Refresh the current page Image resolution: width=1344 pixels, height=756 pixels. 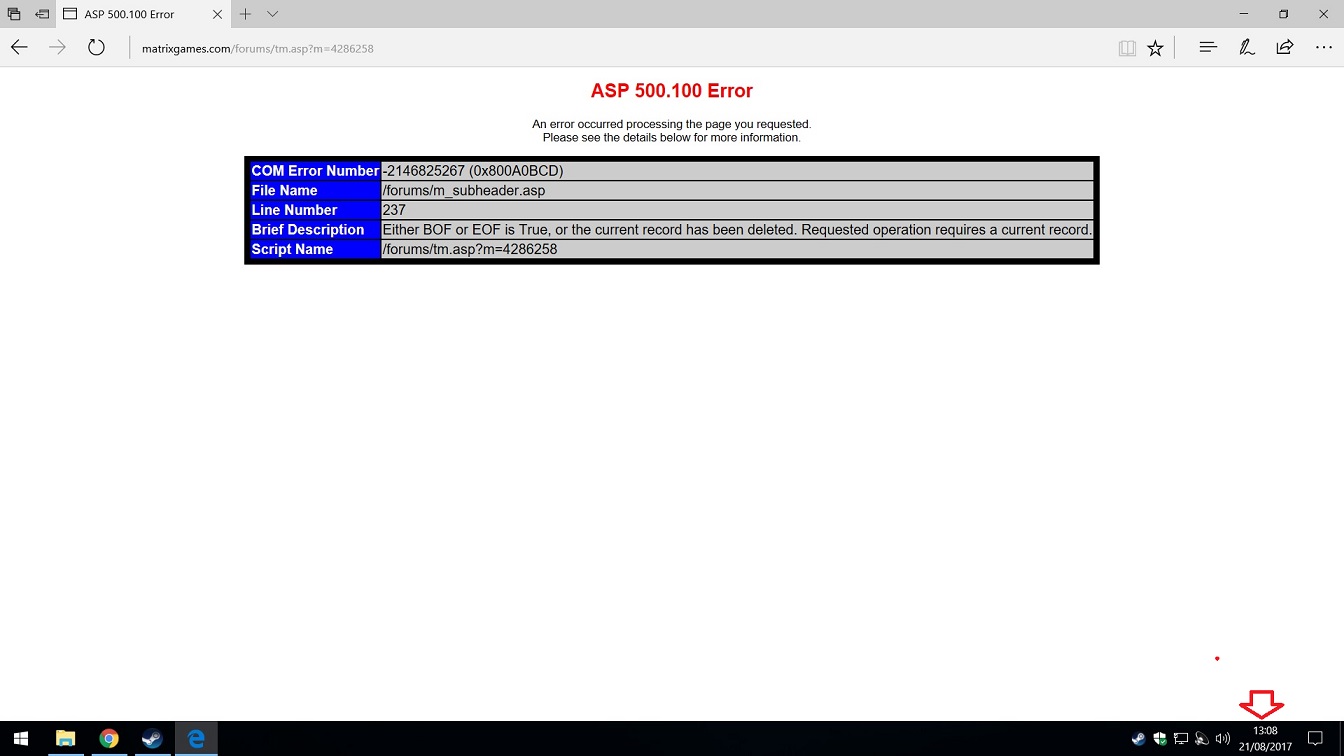point(96,47)
